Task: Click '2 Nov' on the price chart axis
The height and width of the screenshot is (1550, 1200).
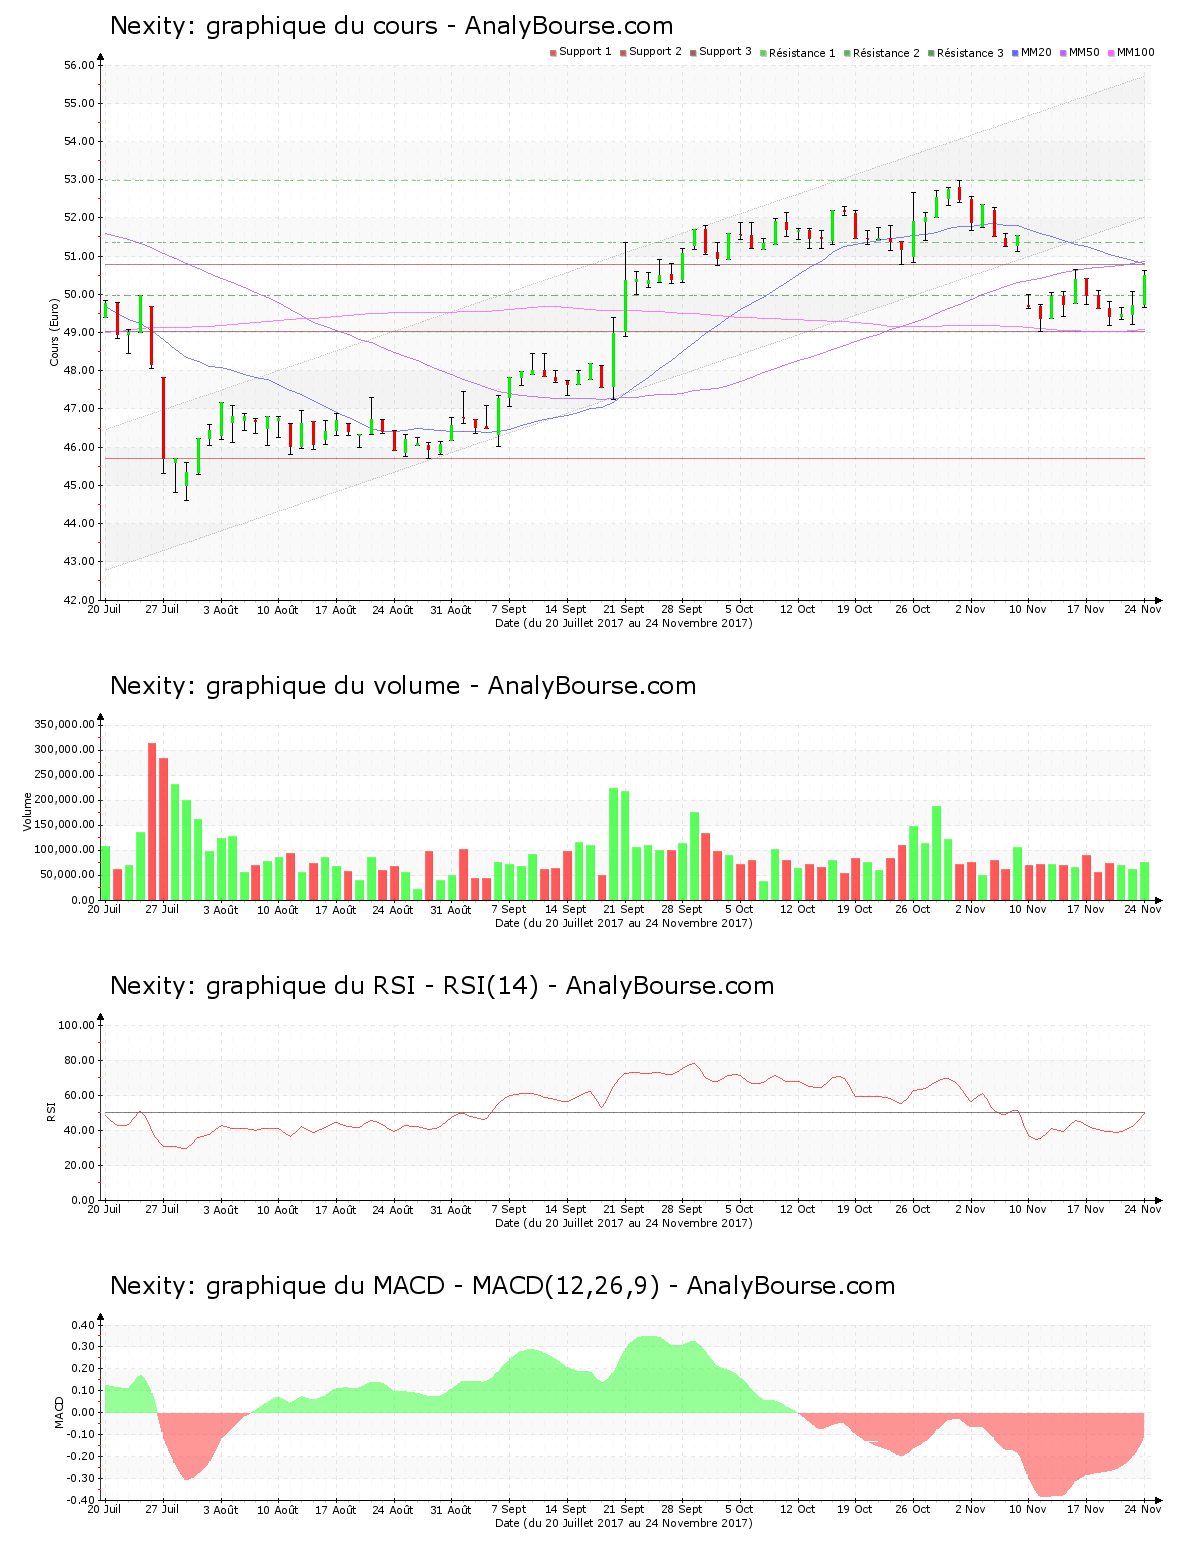Action: pyautogui.click(x=970, y=609)
